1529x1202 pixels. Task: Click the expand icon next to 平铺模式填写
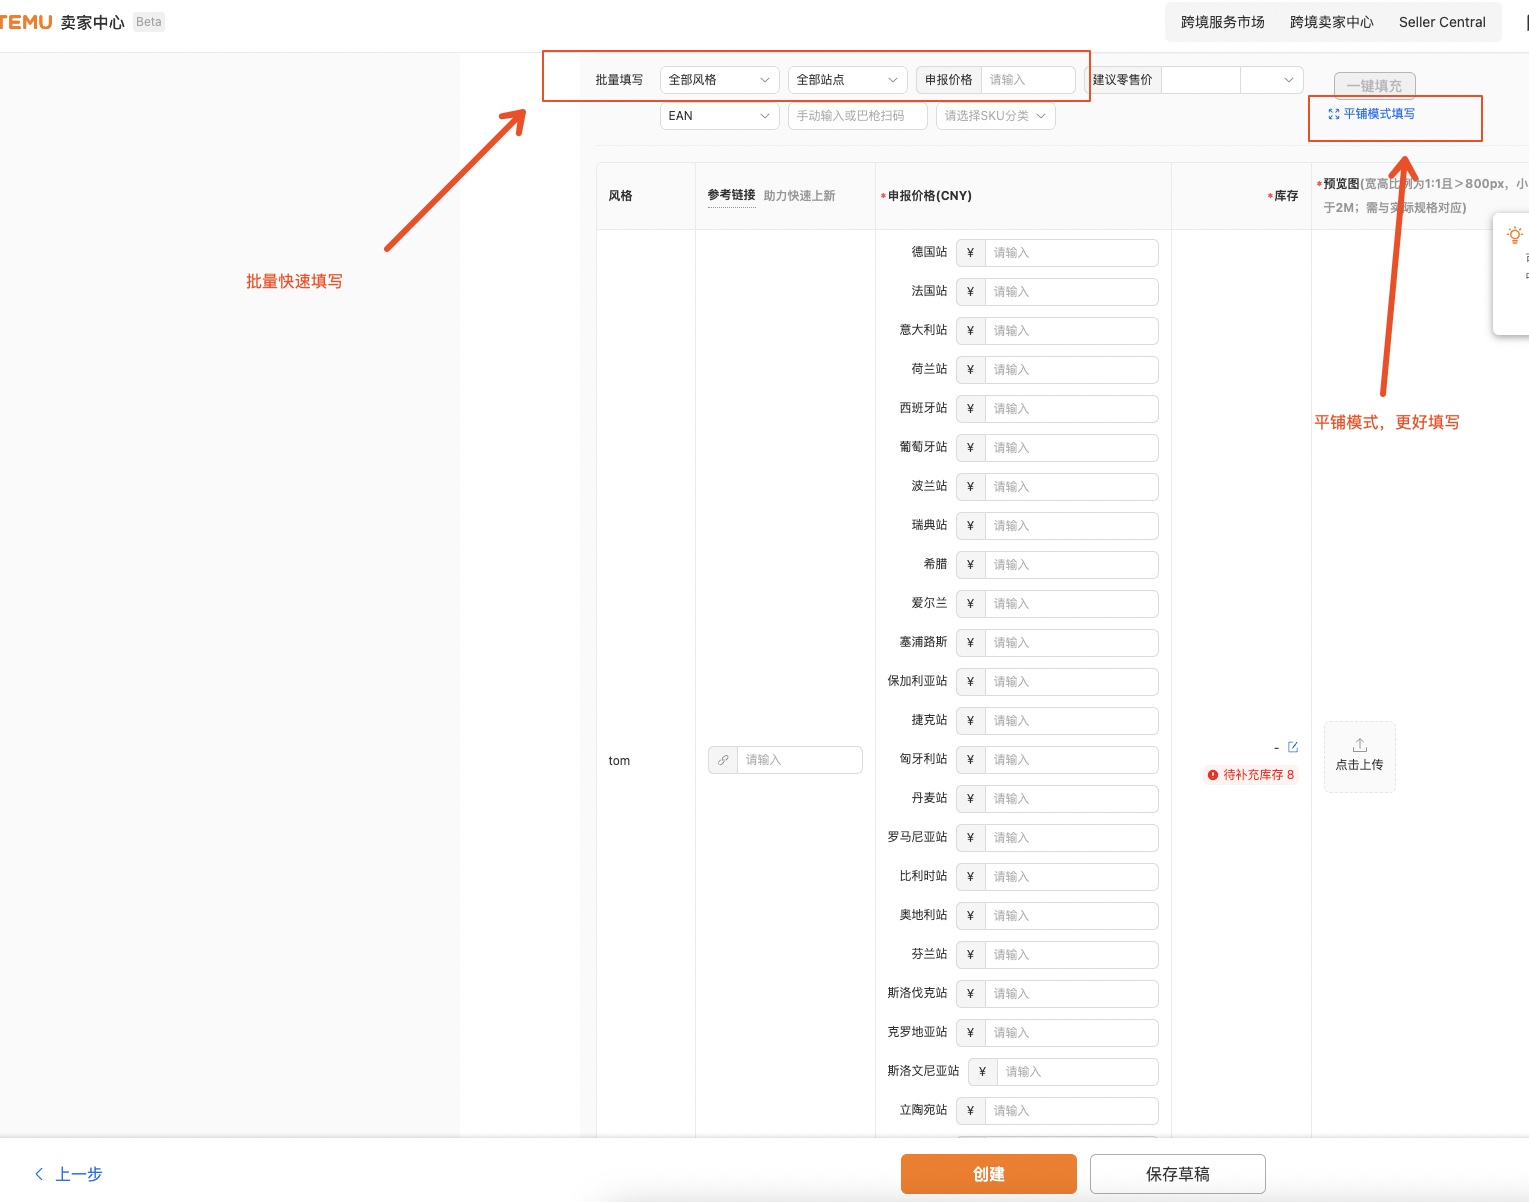tap(1333, 114)
